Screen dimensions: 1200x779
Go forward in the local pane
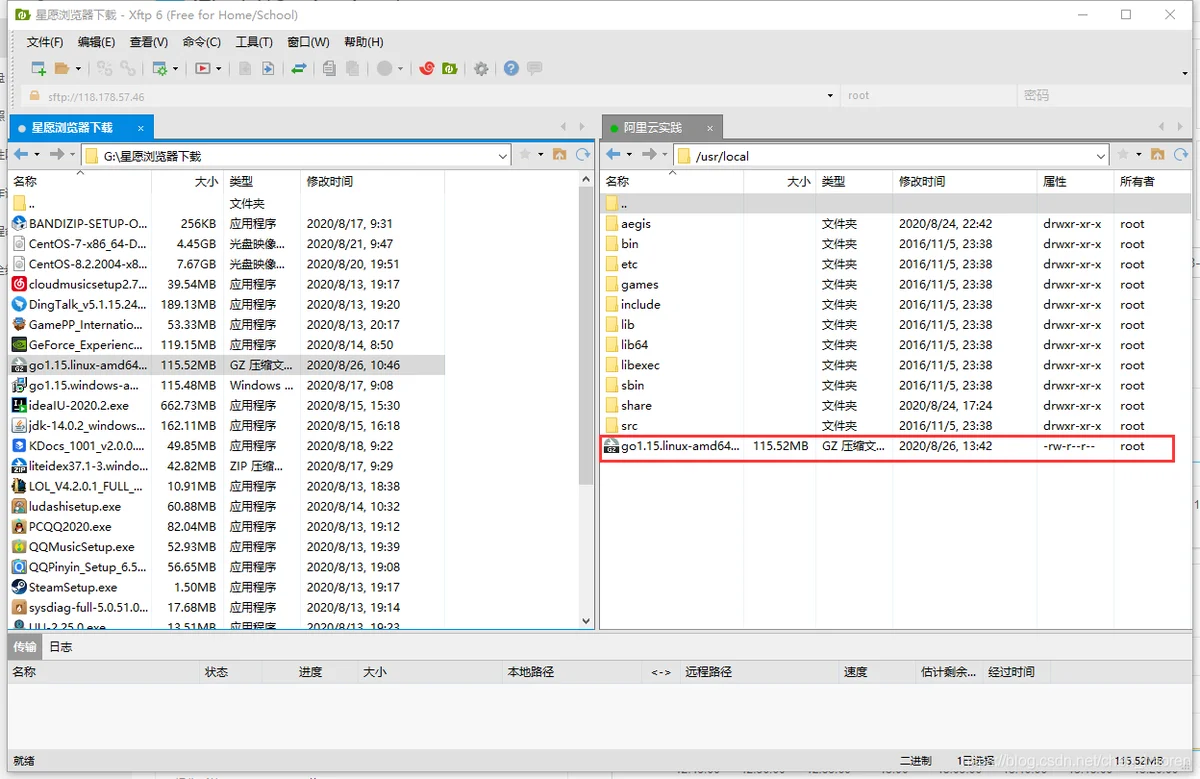[57, 155]
